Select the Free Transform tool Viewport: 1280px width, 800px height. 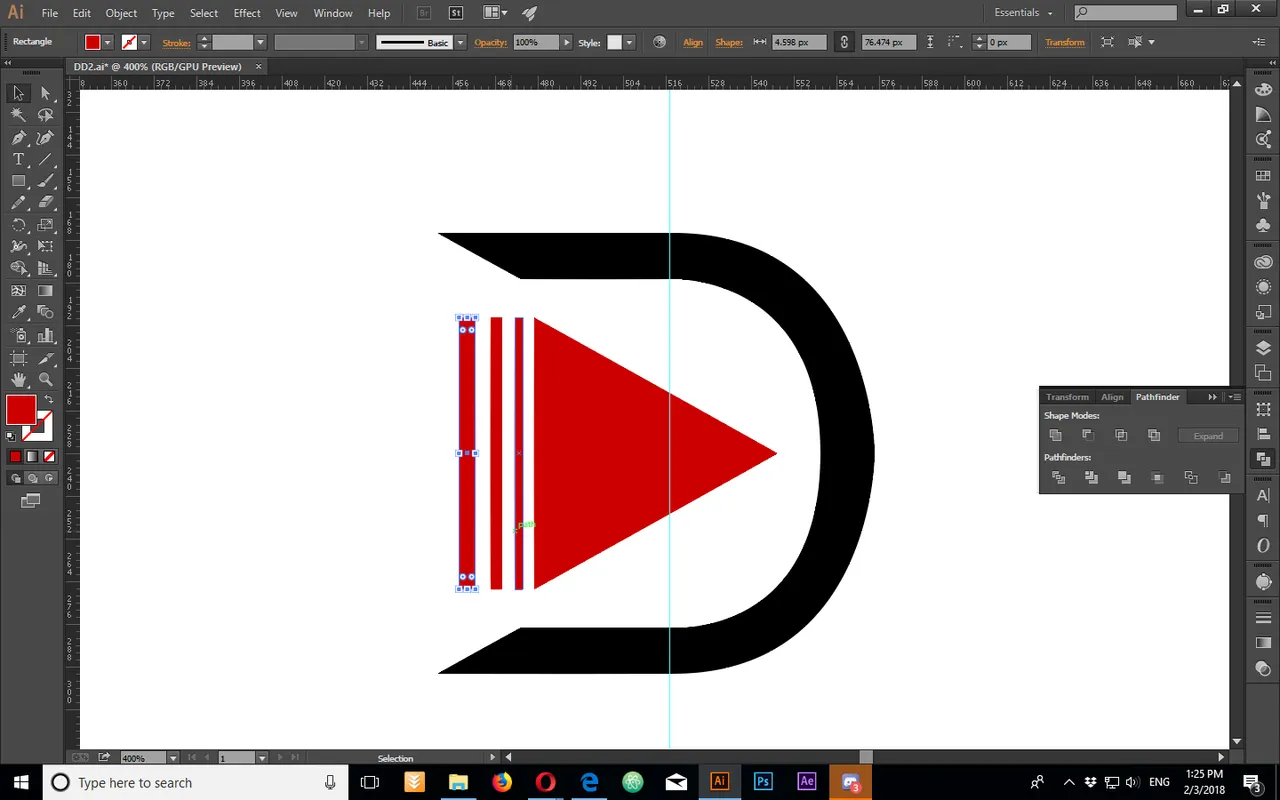click(45, 247)
